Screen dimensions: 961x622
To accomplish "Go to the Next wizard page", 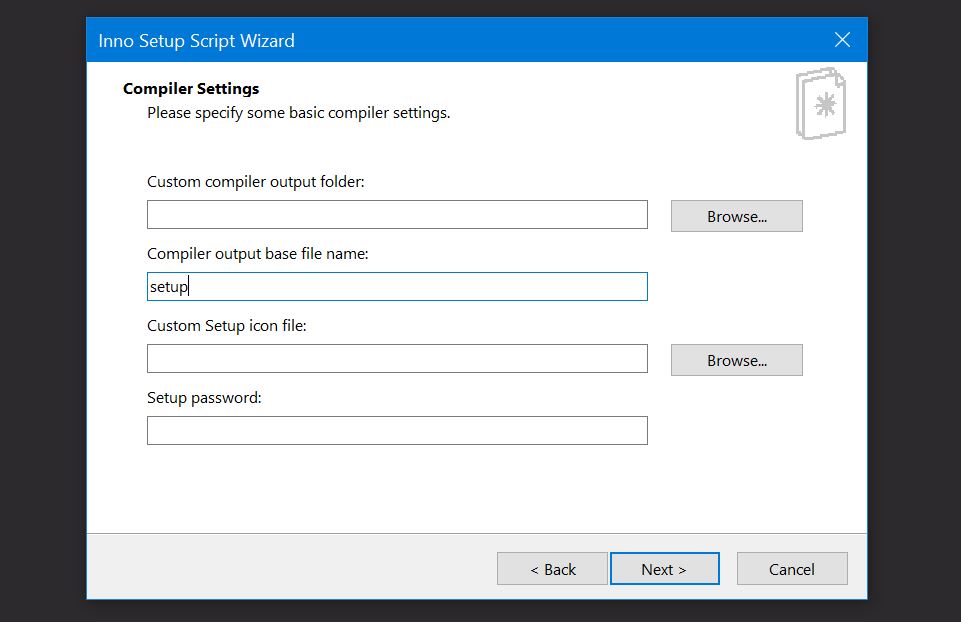I will pos(664,569).
